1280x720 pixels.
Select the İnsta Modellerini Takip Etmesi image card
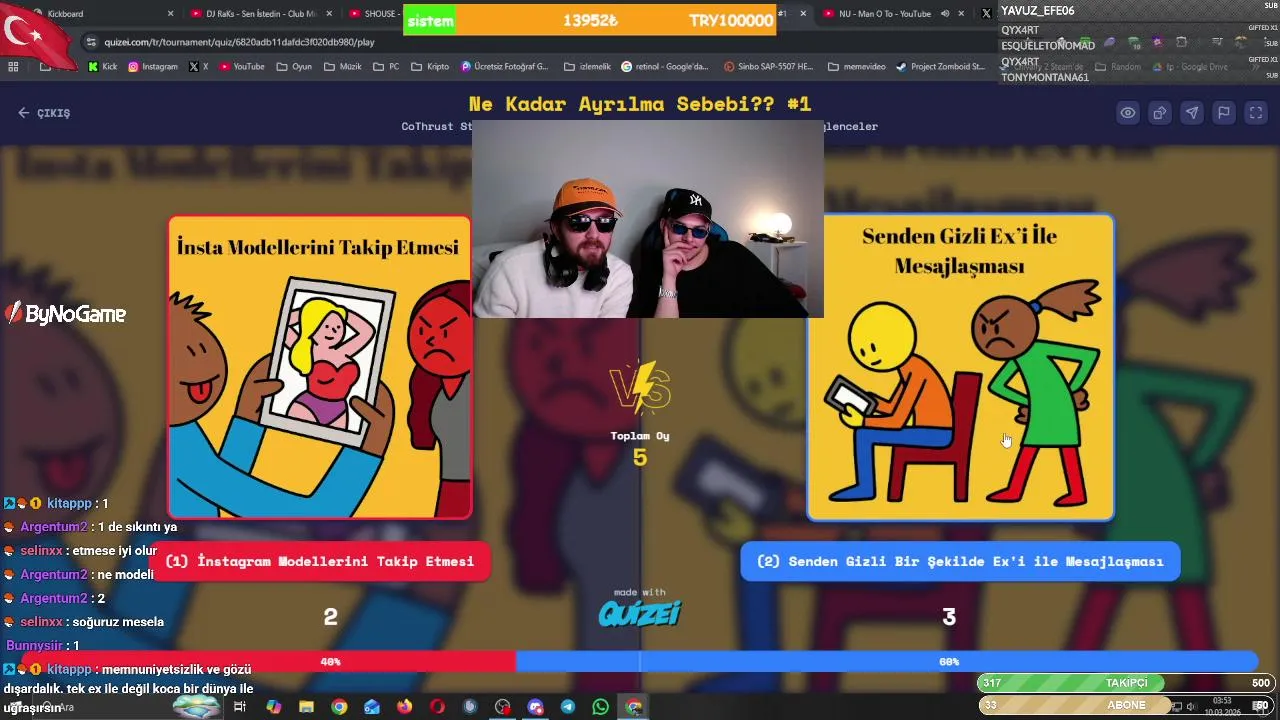(320, 367)
